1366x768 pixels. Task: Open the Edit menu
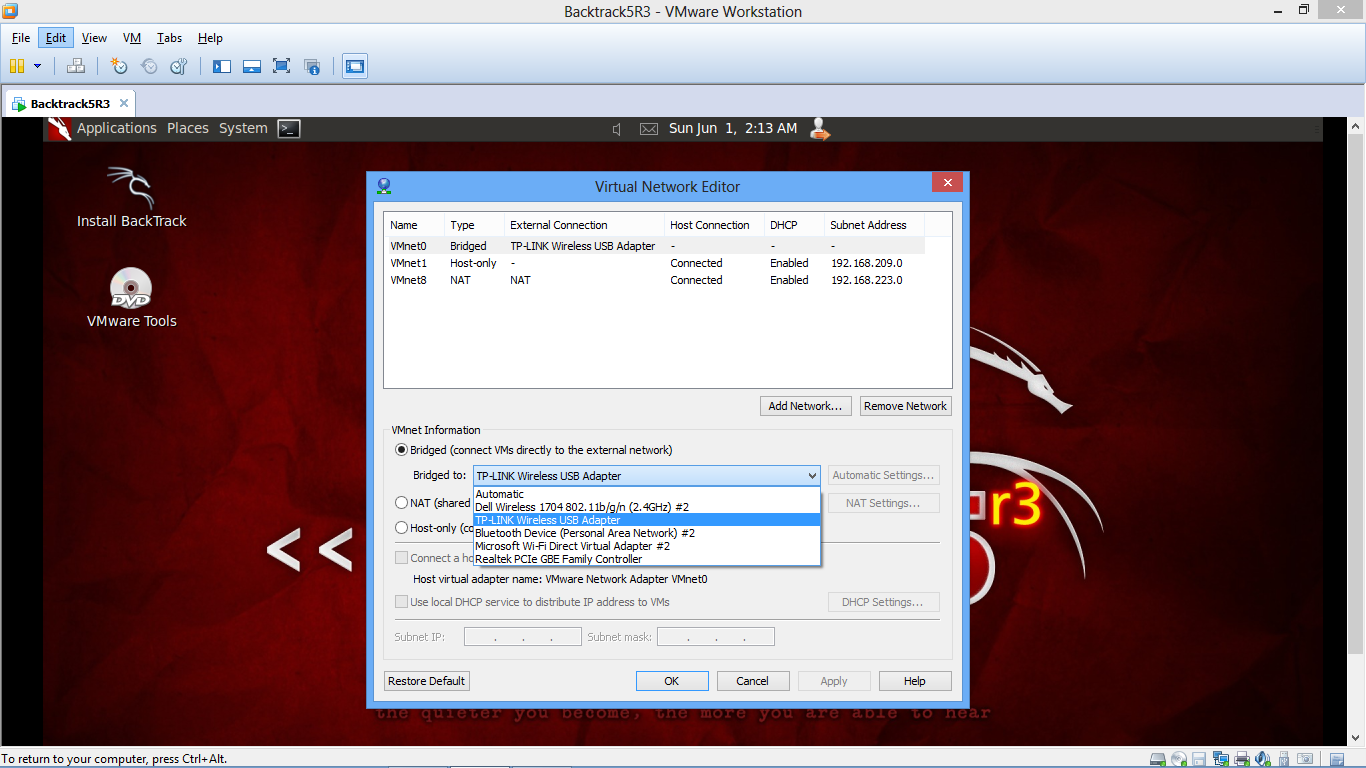56,38
